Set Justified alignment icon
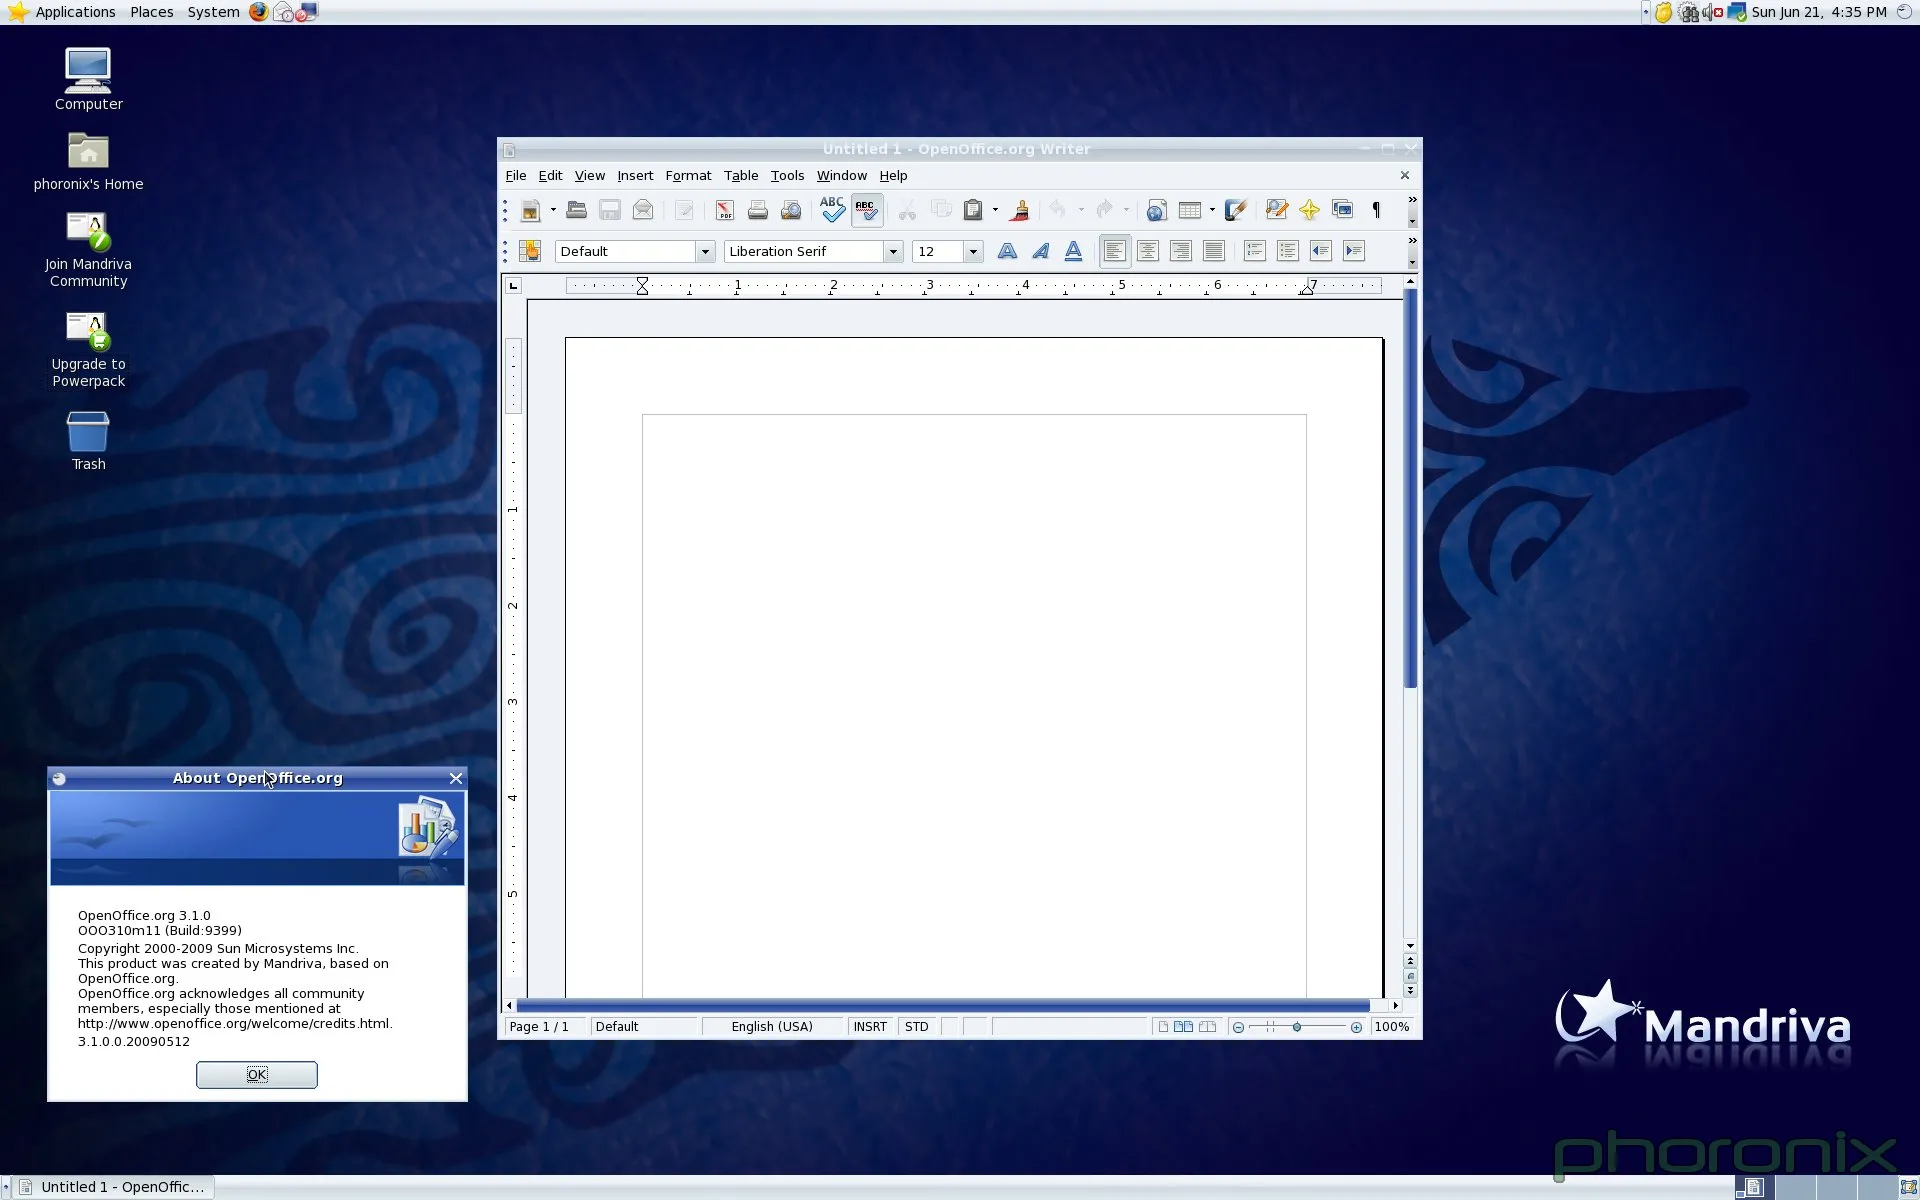The image size is (1920, 1200). [x=1213, y=251]
